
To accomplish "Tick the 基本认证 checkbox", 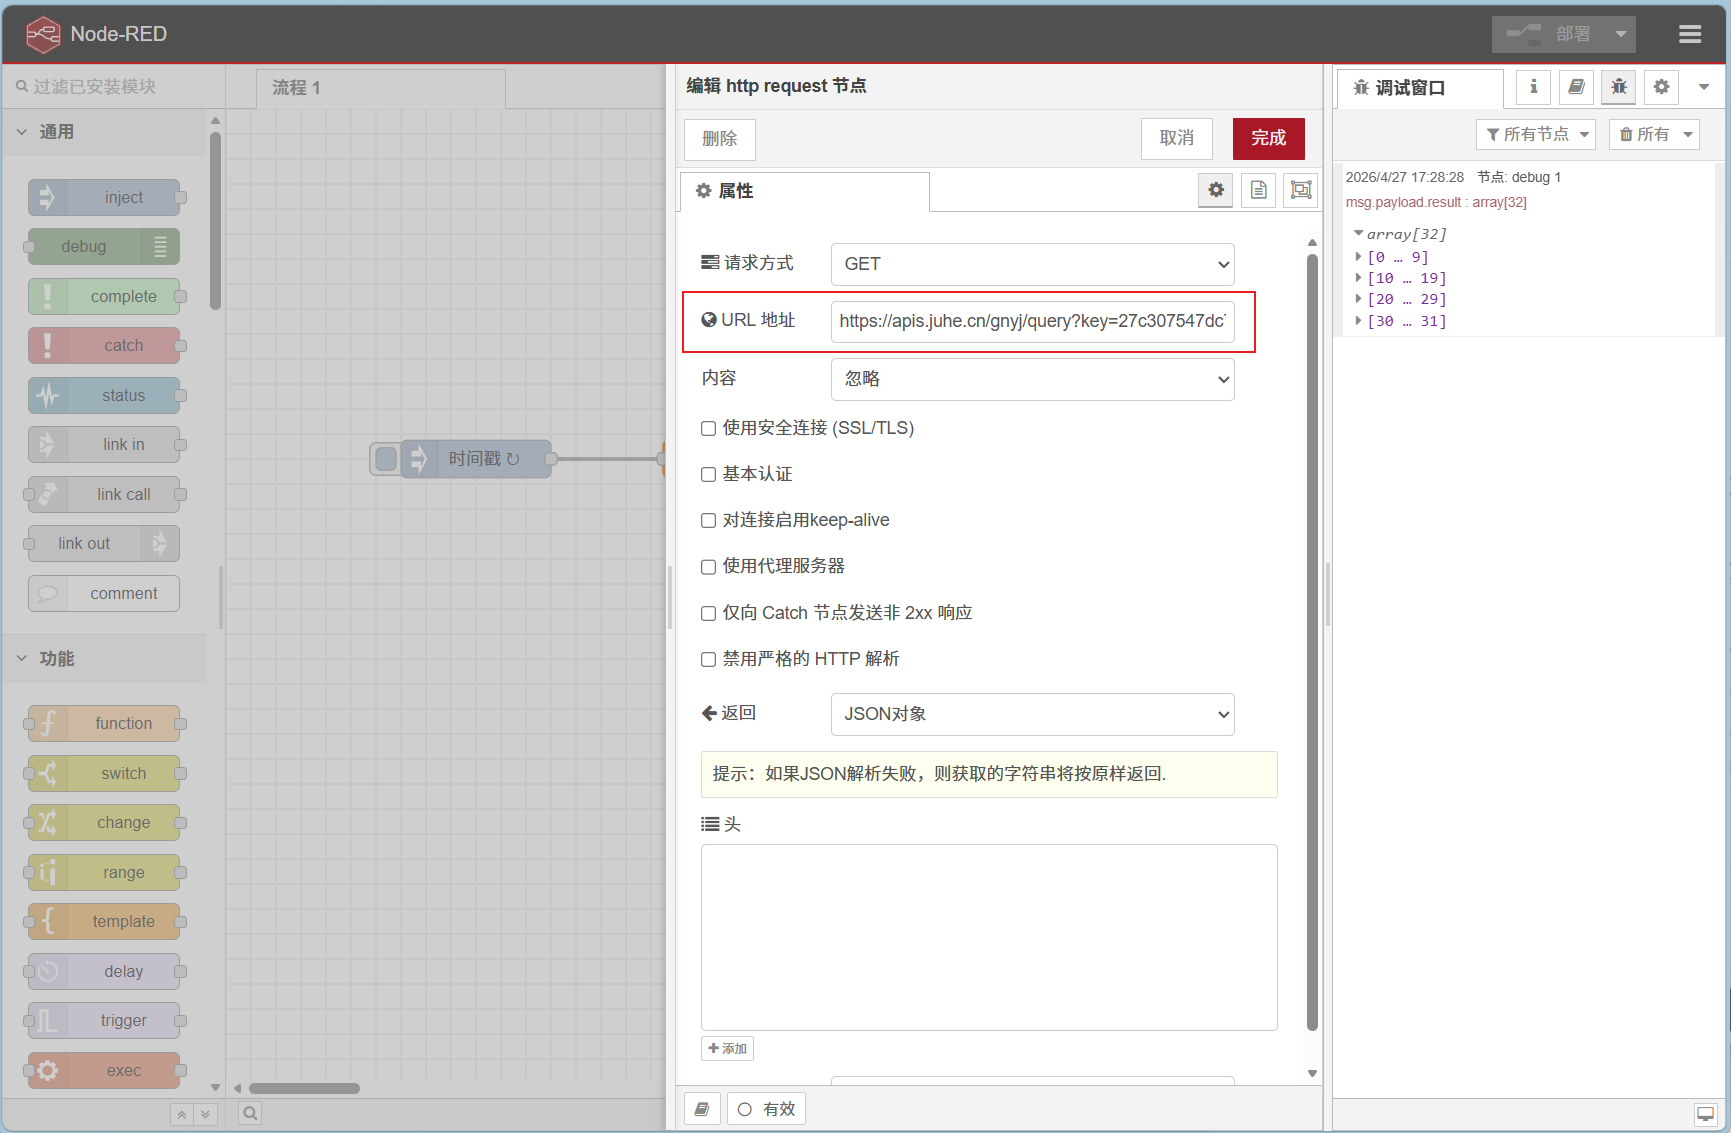I will pos(708,475).
